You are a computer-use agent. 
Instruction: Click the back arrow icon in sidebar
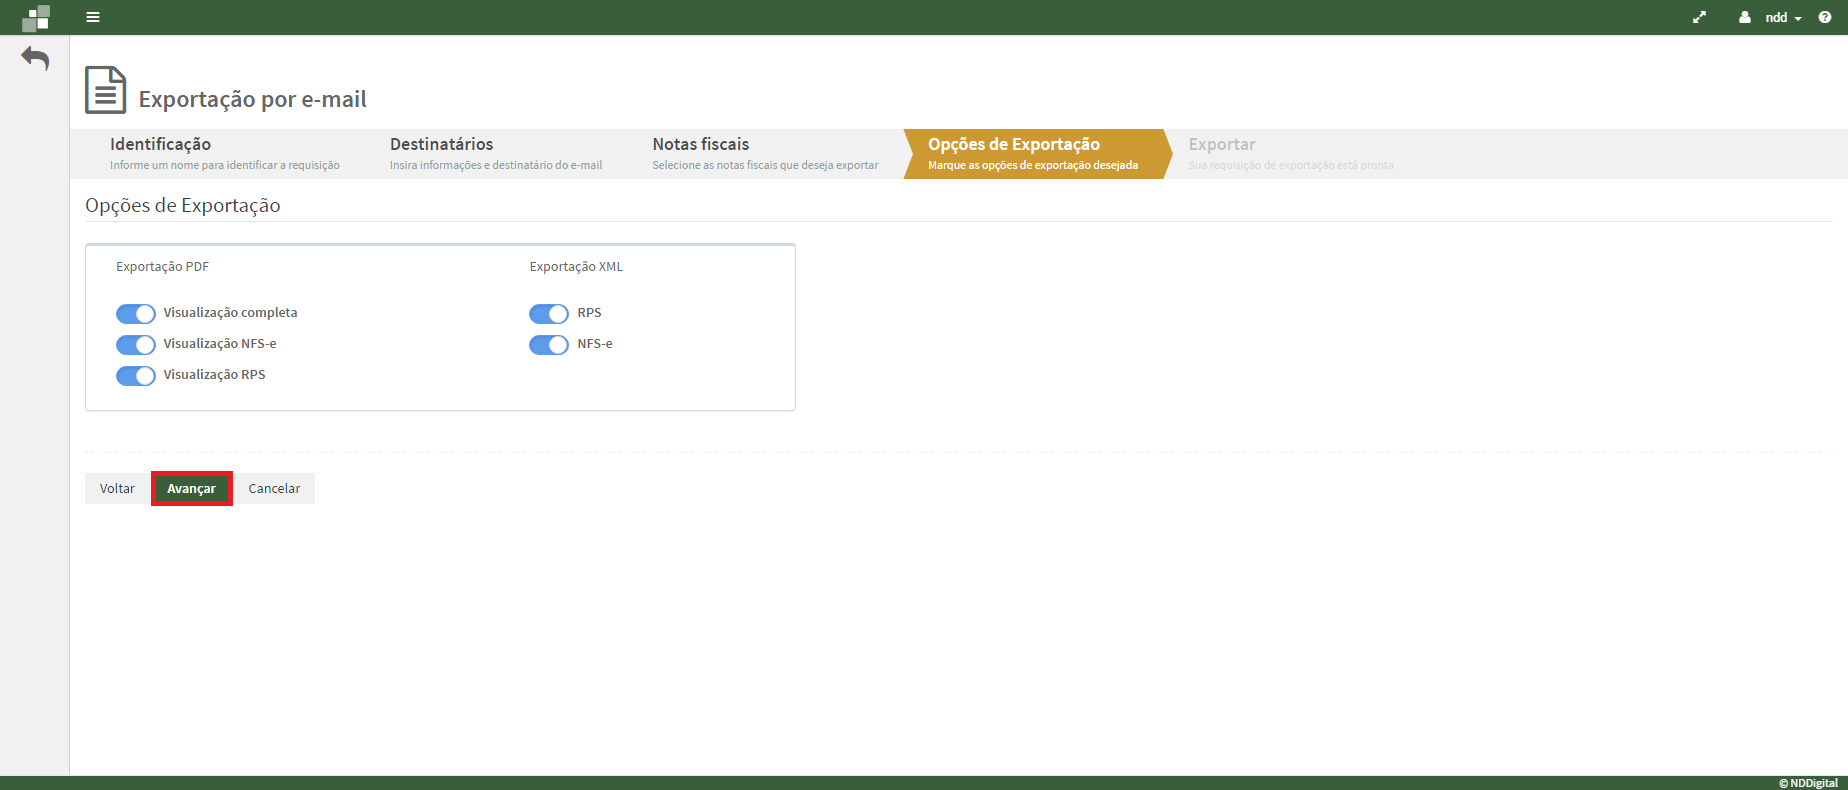[x=35, y=59]
